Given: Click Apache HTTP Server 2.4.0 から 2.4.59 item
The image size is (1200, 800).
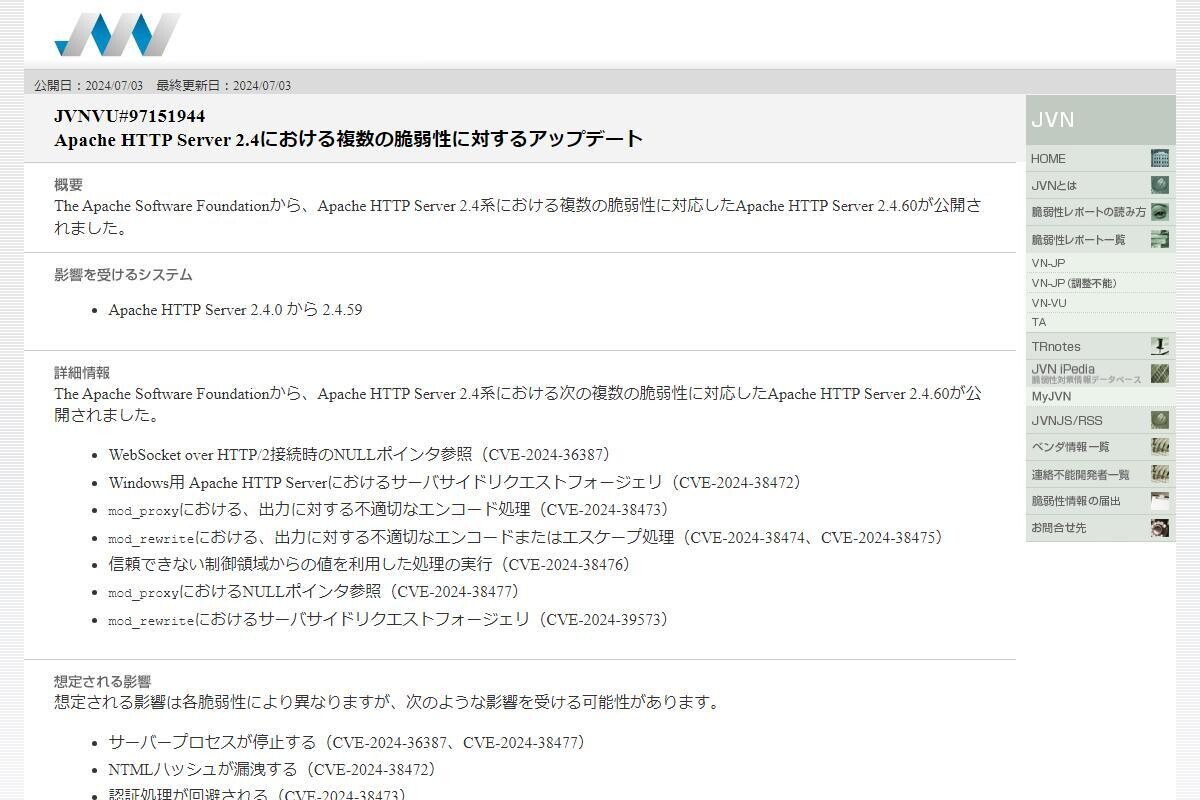Looking at the screenshot, I should click(x=235, y=310).
